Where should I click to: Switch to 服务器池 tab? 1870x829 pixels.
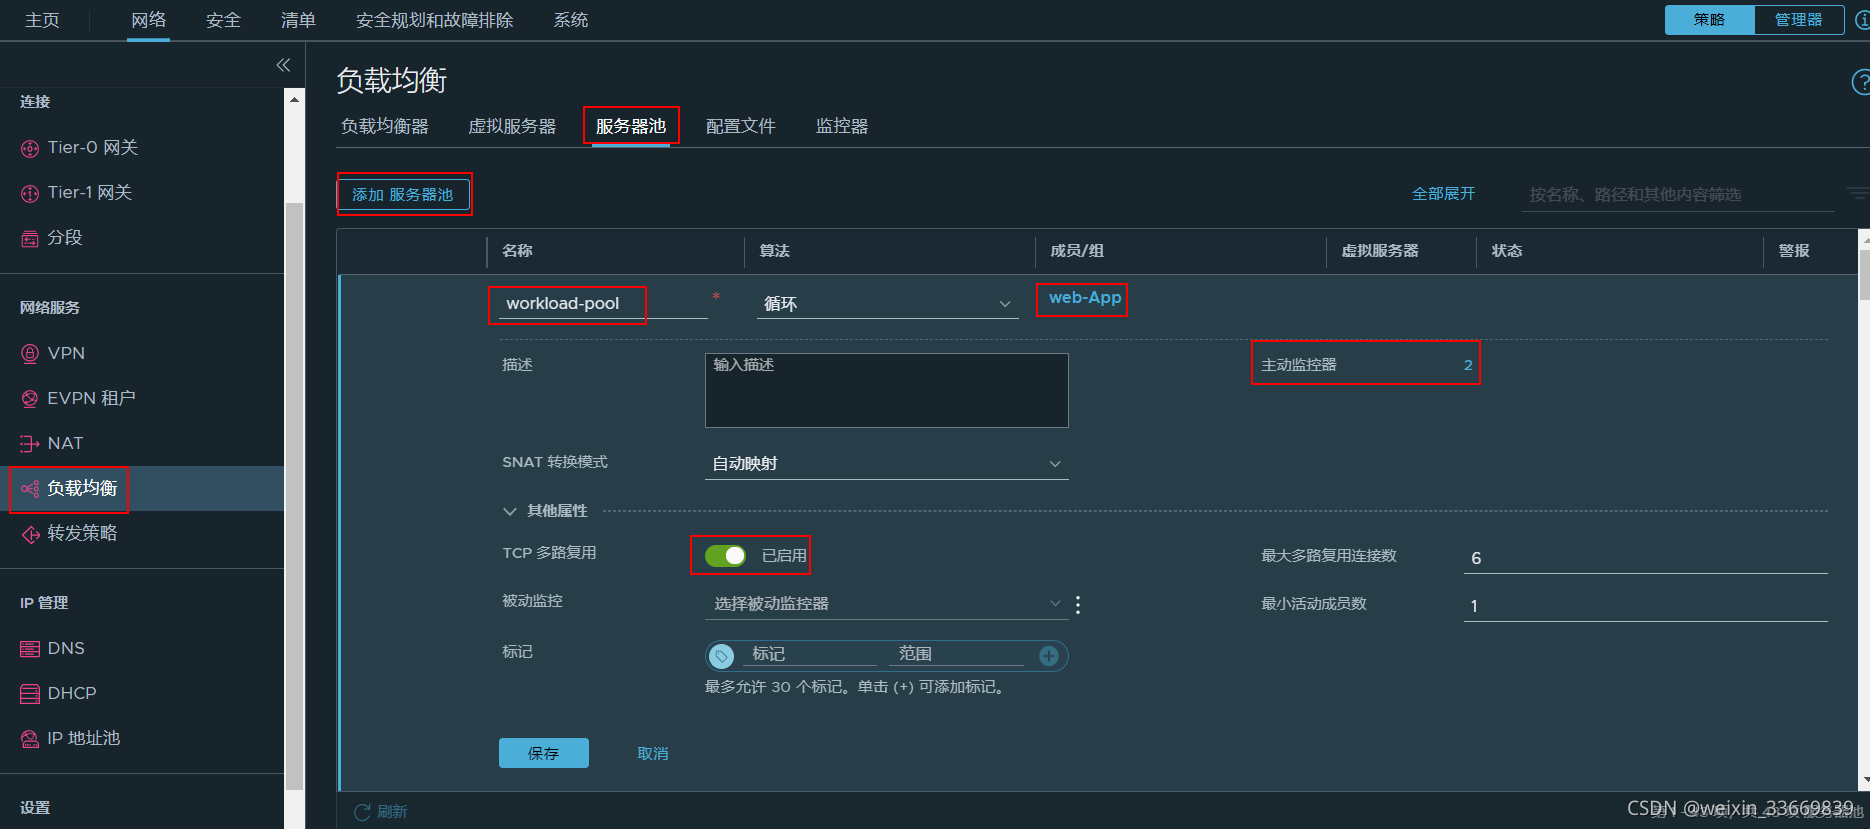(x=631, y=126)
